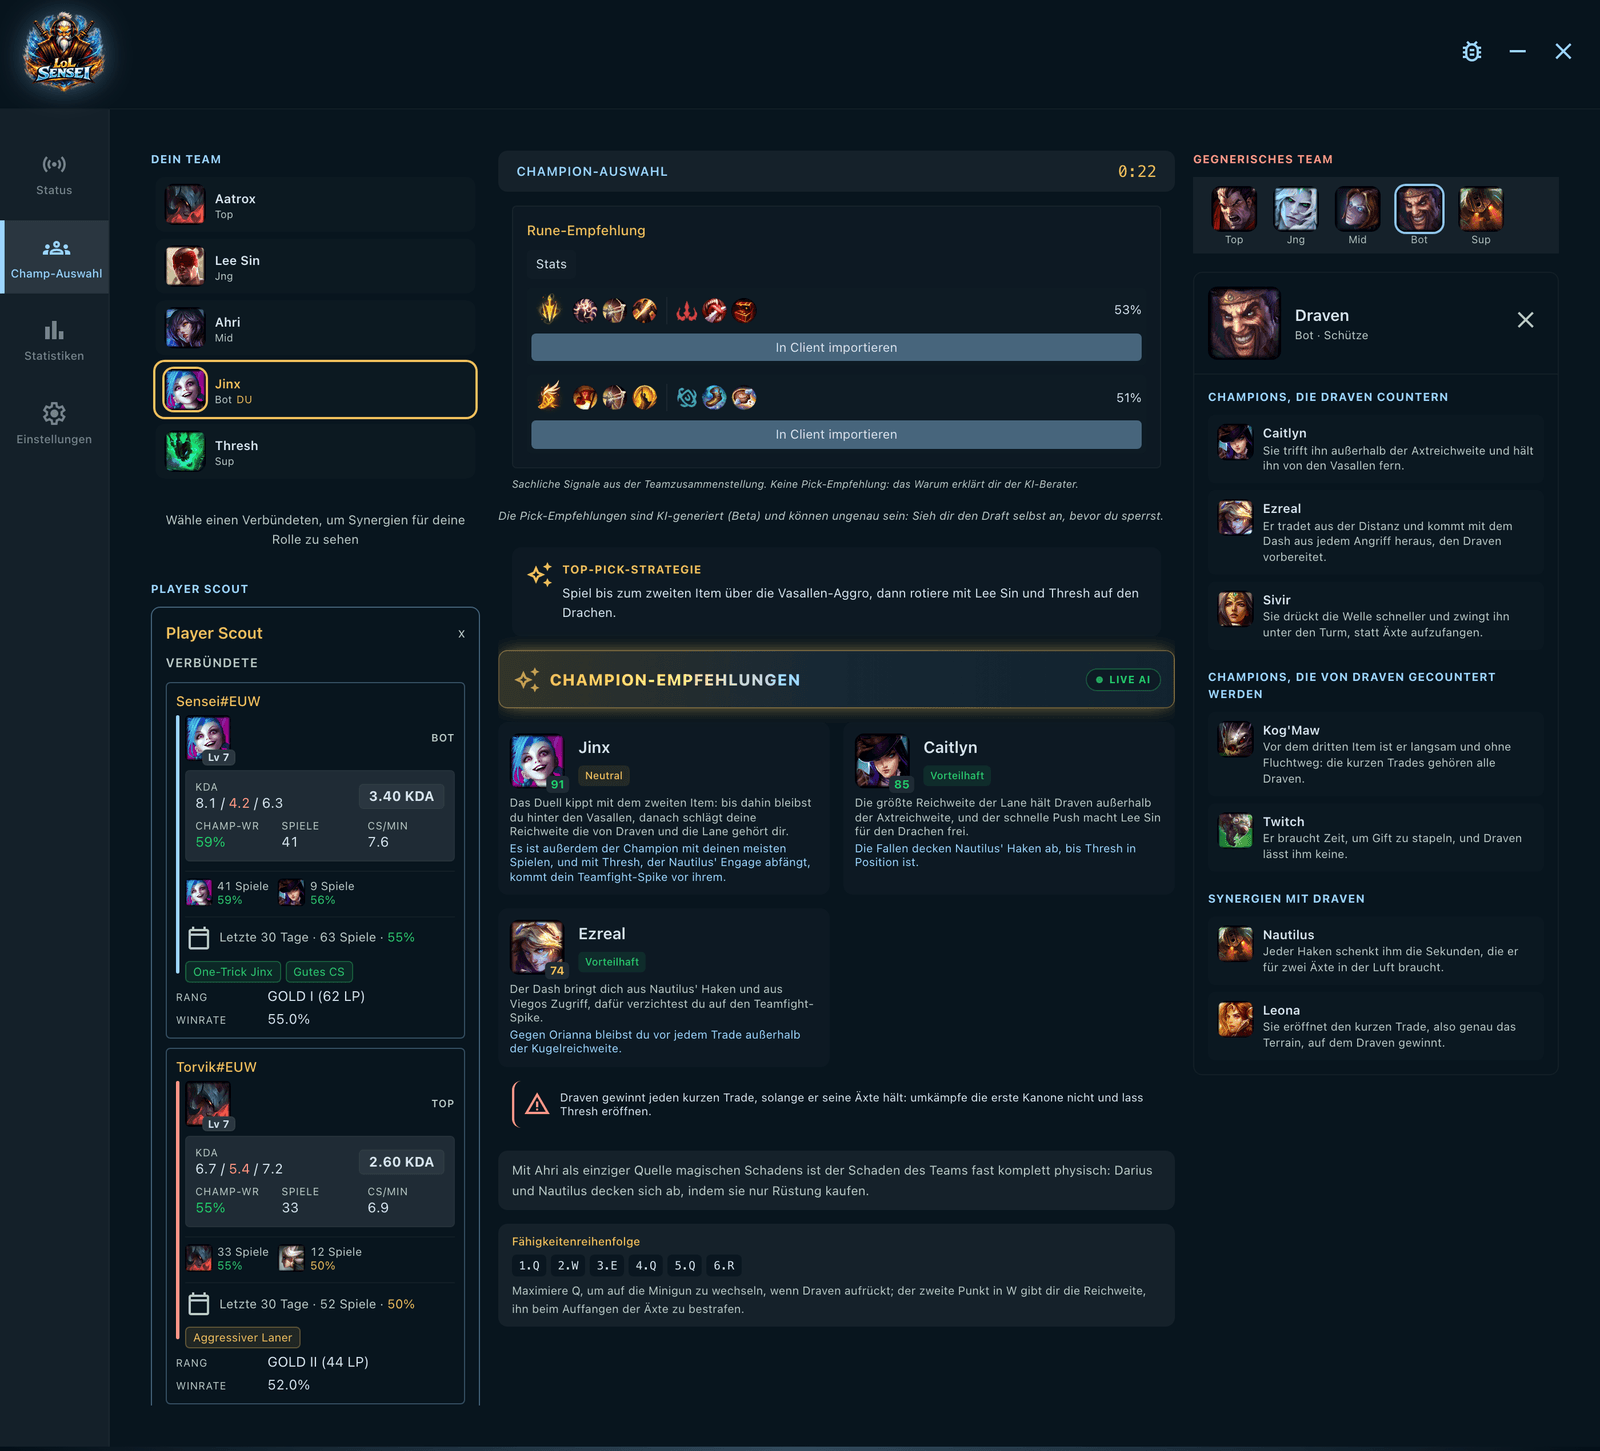Click Nautilus portrait icon
This screenshot has height=1451, width=1600.
[1235, 943]
